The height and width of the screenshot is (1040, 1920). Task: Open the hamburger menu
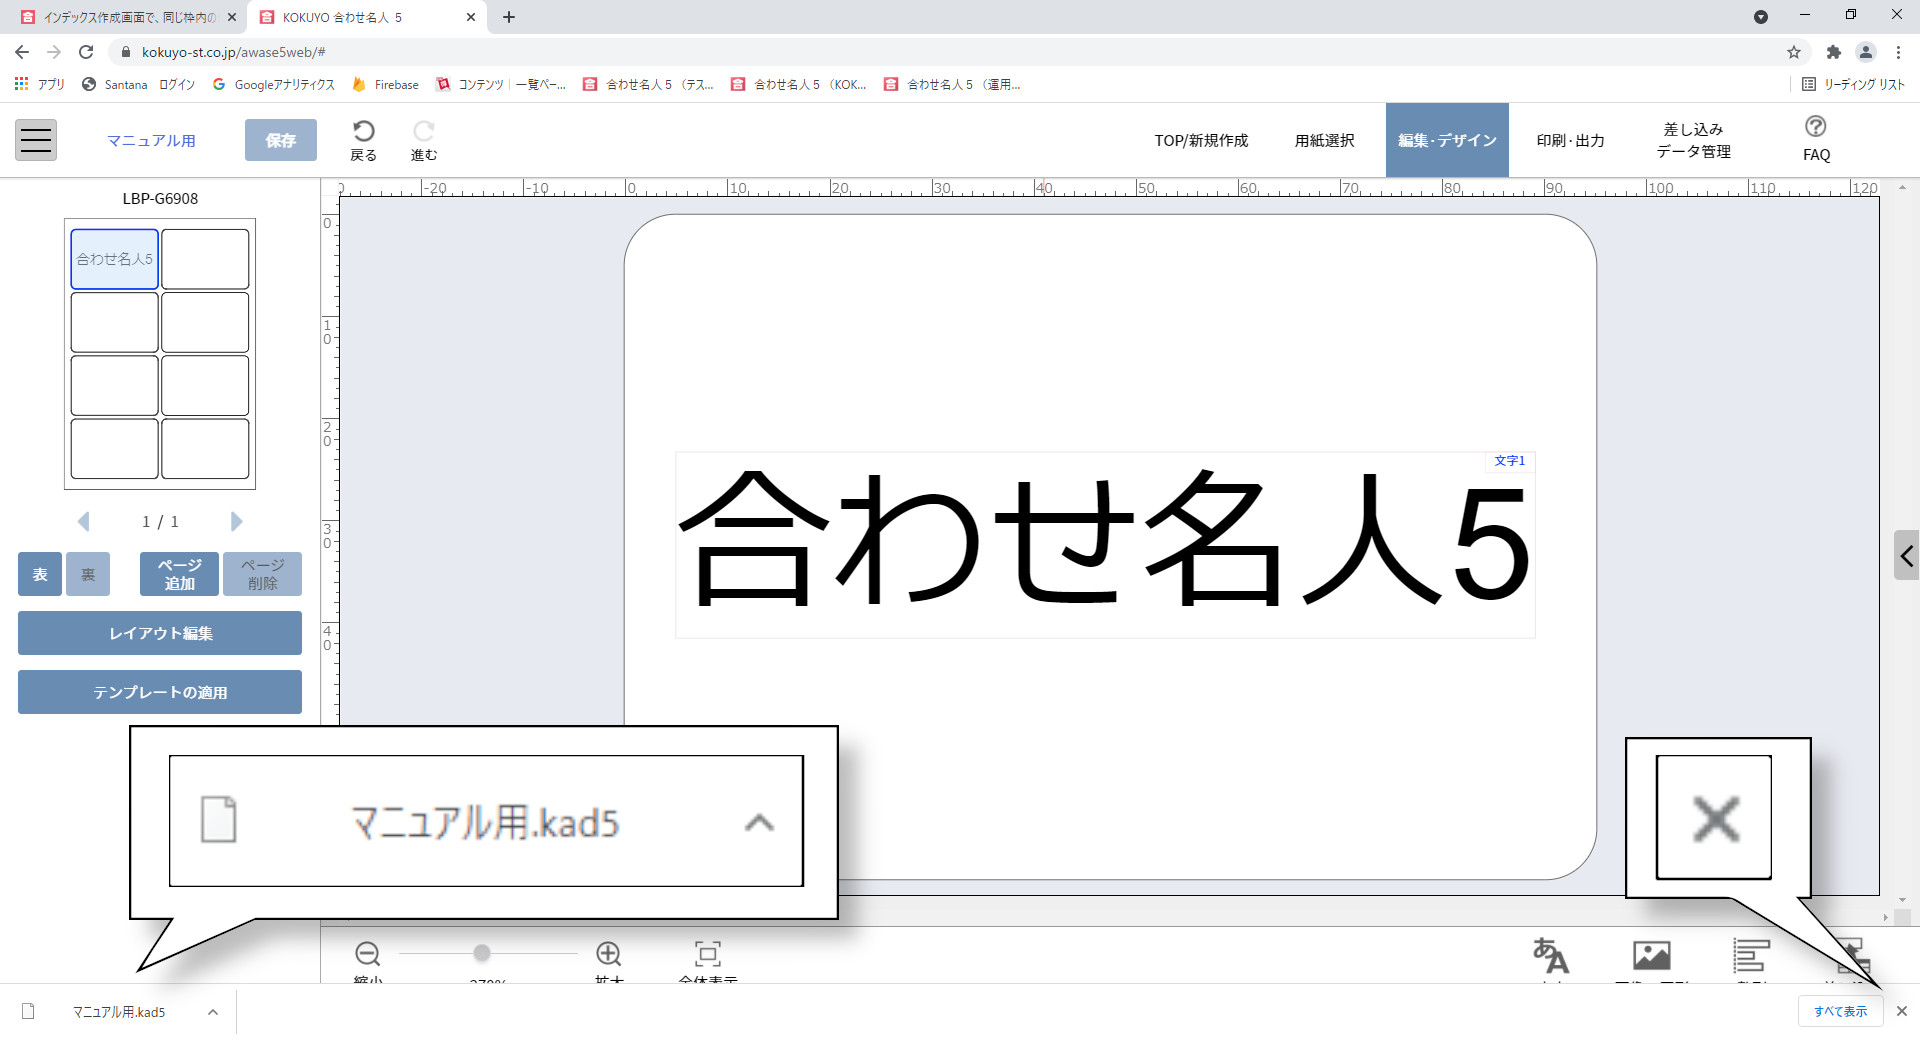(35, 139)
